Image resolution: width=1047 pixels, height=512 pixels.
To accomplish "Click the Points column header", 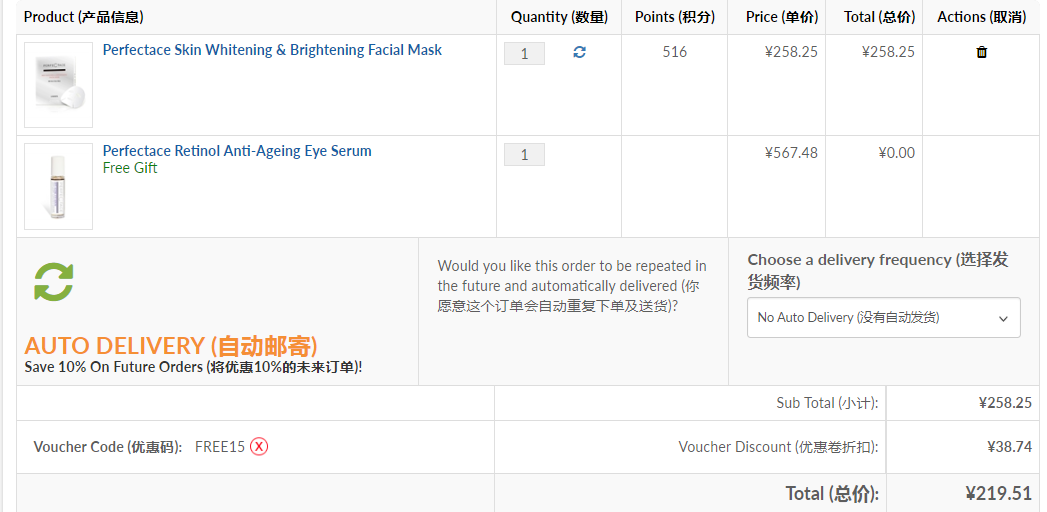I will (x=675, y=17).
